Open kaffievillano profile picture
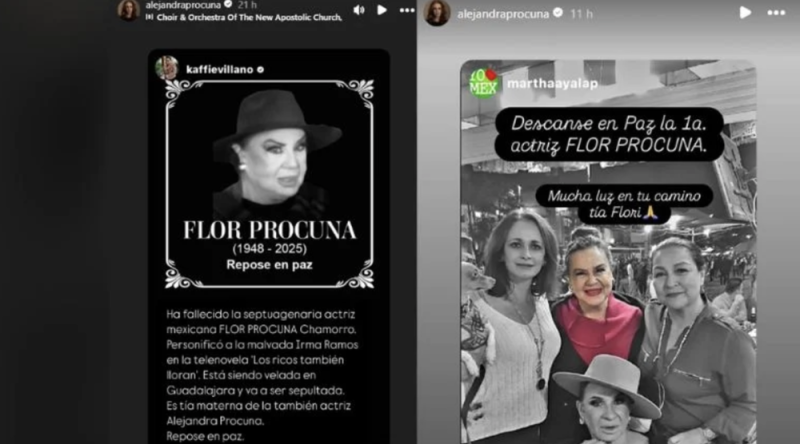The width and height of the screenshot is (800, 444). click(x=167, y=68)
